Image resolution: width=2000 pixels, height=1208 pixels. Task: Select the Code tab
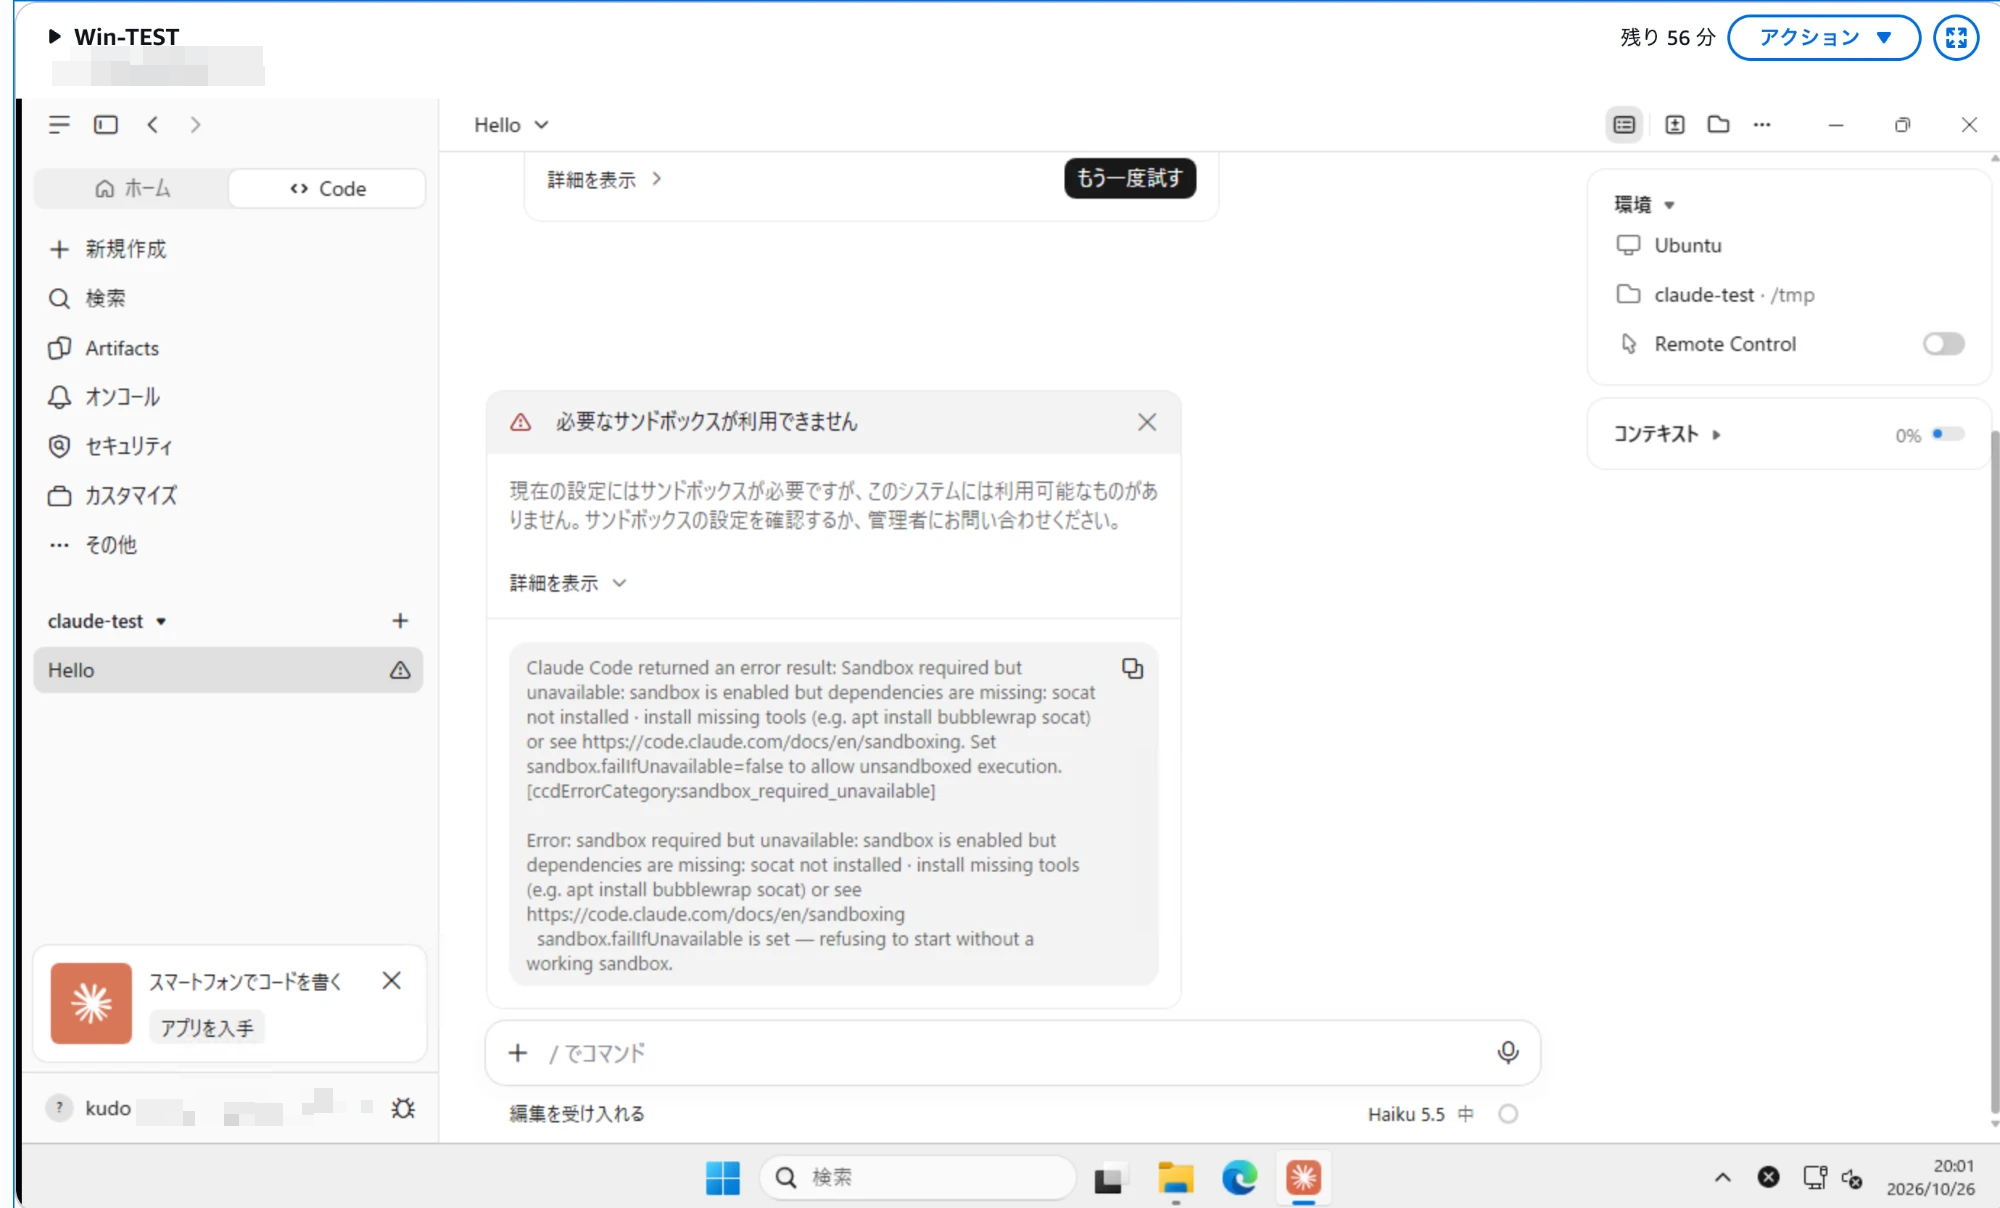pyautogui.click(x=327, y=188)
